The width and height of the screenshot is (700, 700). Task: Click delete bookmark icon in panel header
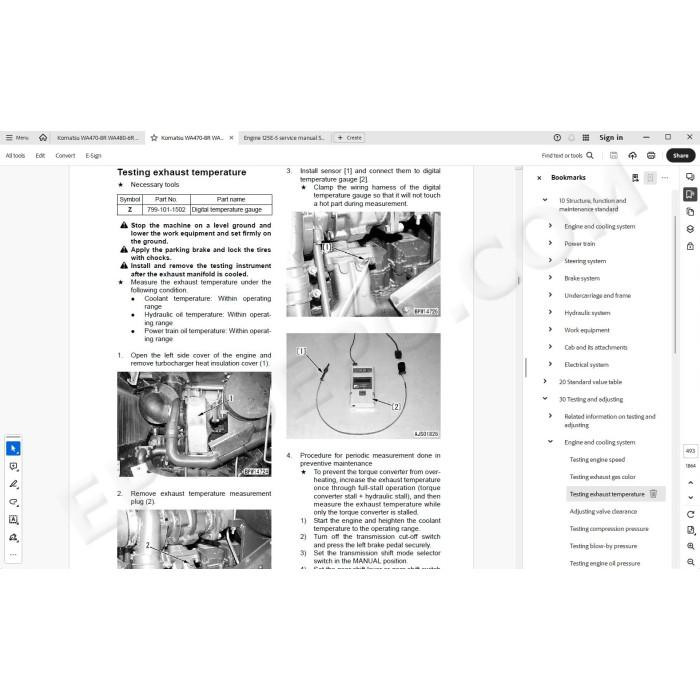point(650,178)
